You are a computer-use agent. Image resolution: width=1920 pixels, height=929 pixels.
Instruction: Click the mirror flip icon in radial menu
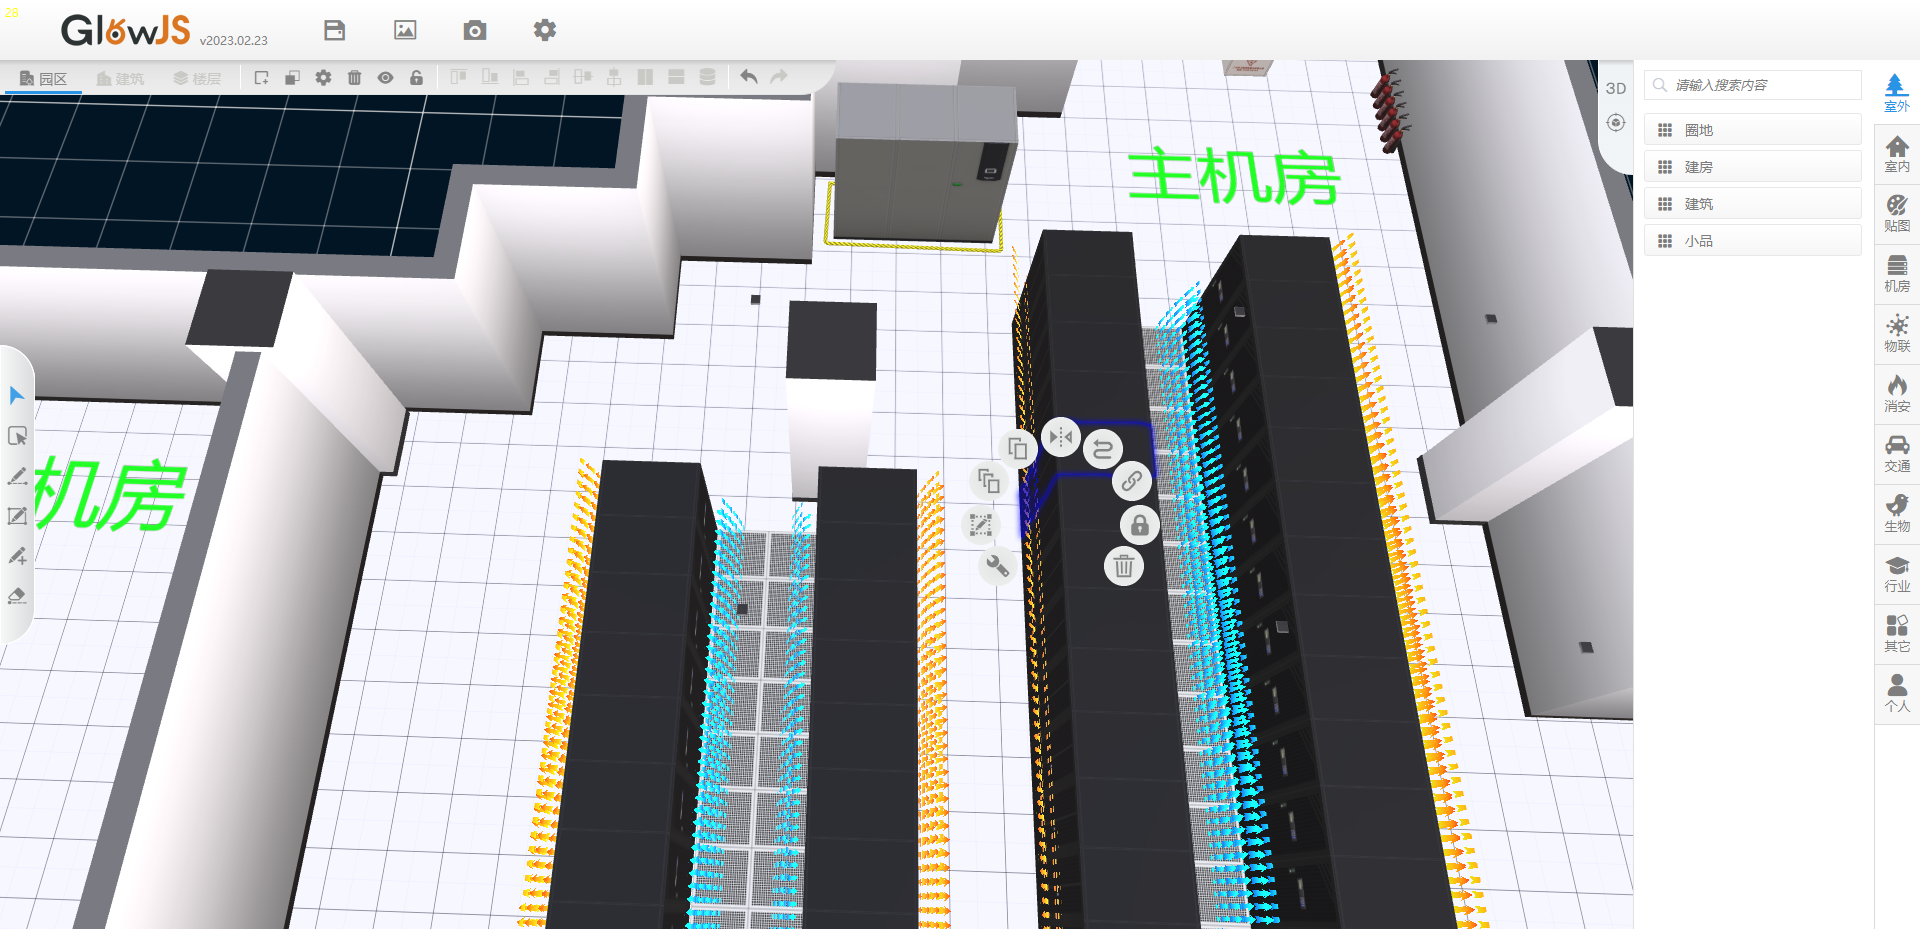pos(1061,438)
